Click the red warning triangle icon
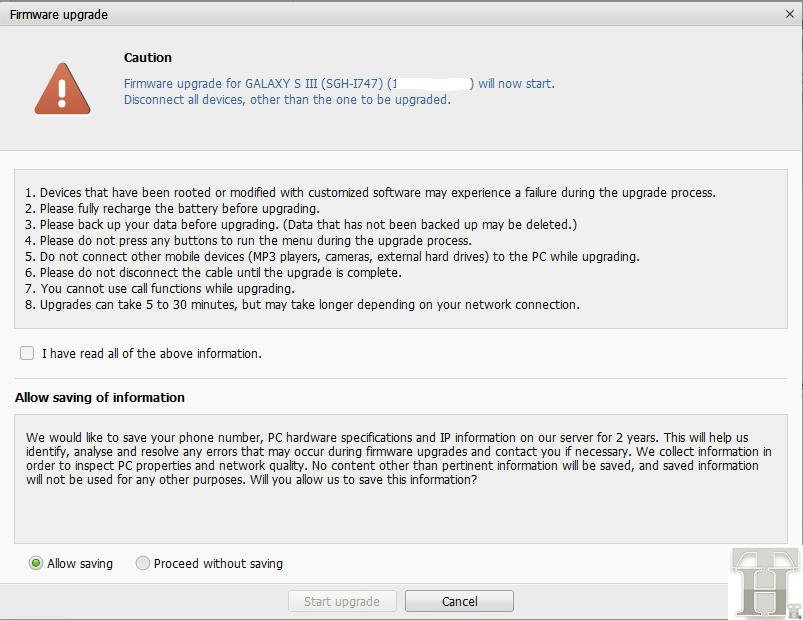Viewport: 803px width, 620px height. click(x=62, y=89)
